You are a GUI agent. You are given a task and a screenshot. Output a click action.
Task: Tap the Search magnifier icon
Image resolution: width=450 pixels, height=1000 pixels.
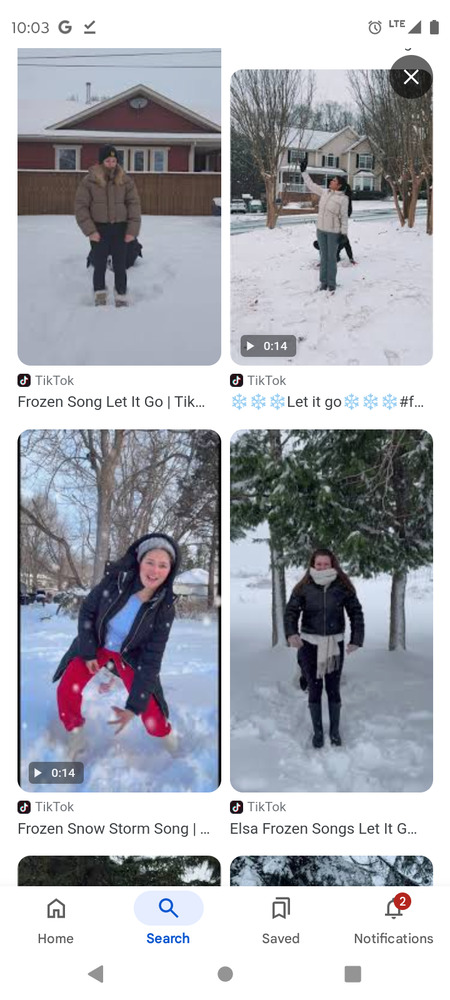pyautogui.click(x=168, y=908)
